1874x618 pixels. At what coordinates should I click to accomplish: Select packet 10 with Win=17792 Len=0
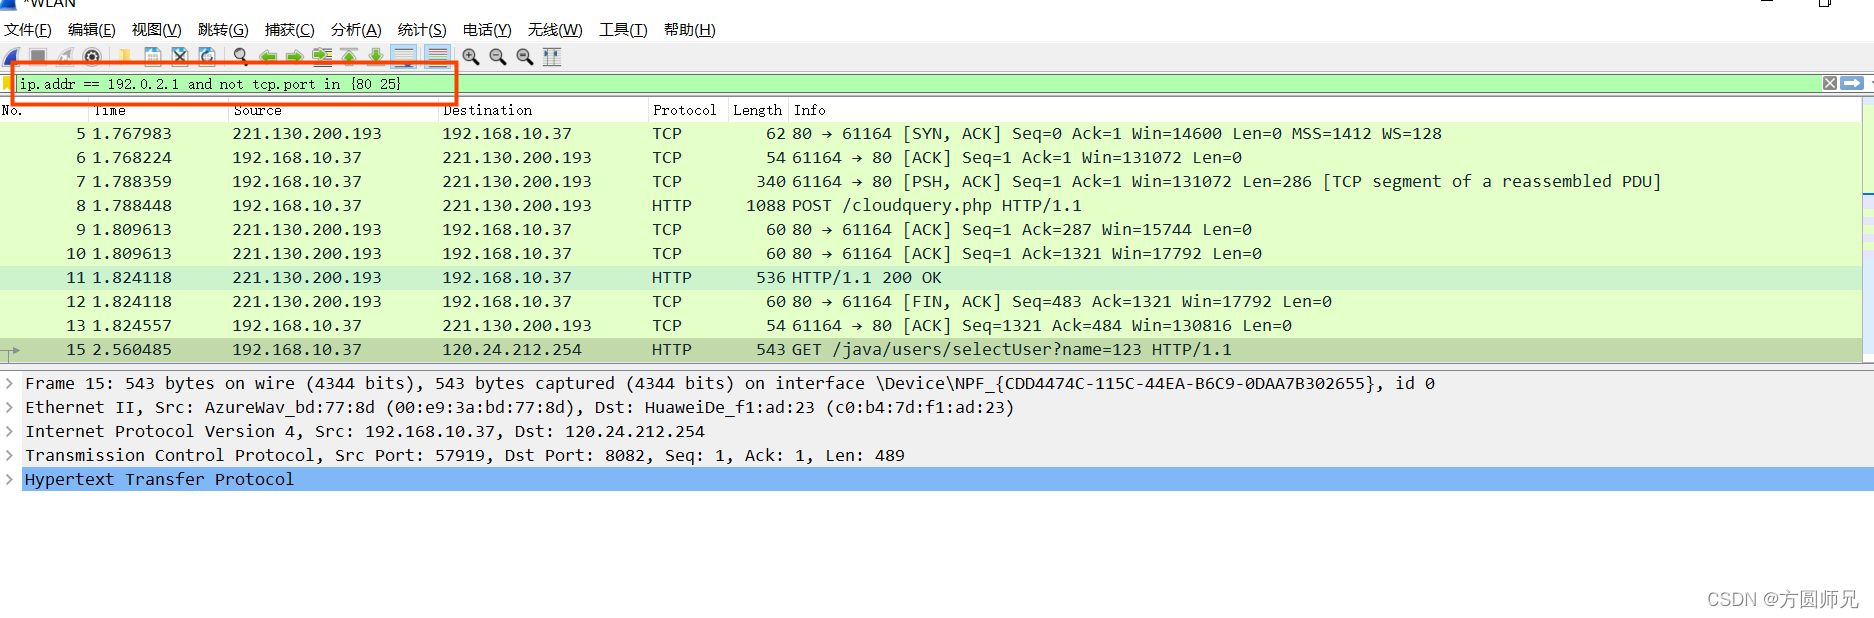[931, 253]
